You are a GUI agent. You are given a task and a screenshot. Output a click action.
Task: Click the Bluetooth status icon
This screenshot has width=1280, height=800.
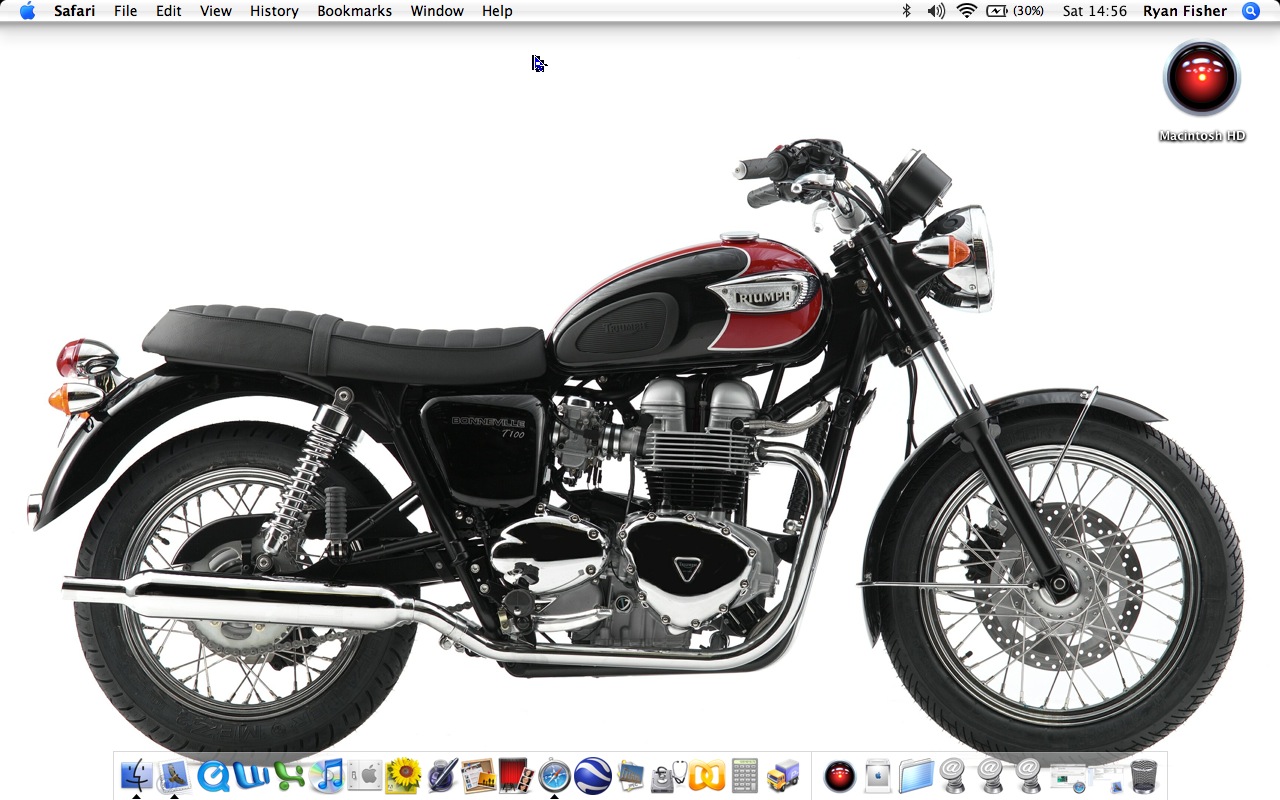click(907, 11)
